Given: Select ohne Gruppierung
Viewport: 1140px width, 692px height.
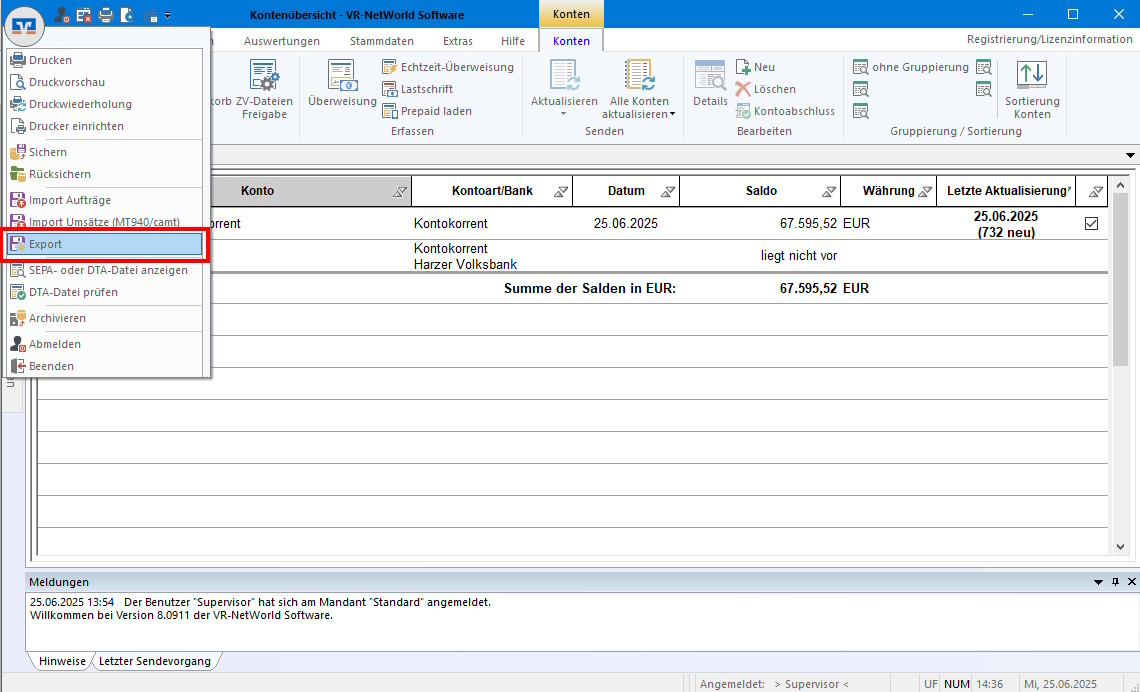Looking at the screenshot, I should tap(911, 67).
